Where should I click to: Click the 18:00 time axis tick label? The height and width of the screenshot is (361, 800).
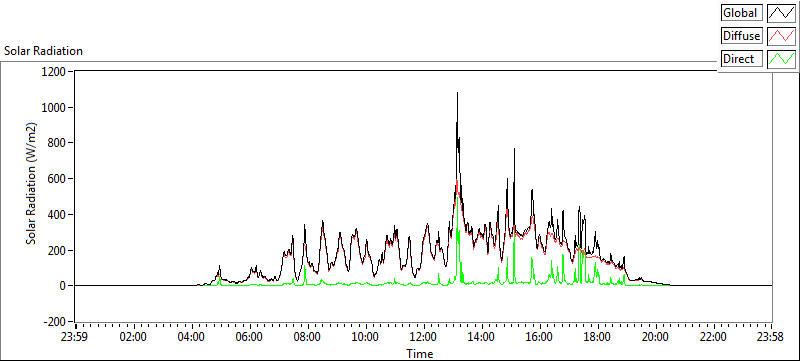[x=597, y=337]
